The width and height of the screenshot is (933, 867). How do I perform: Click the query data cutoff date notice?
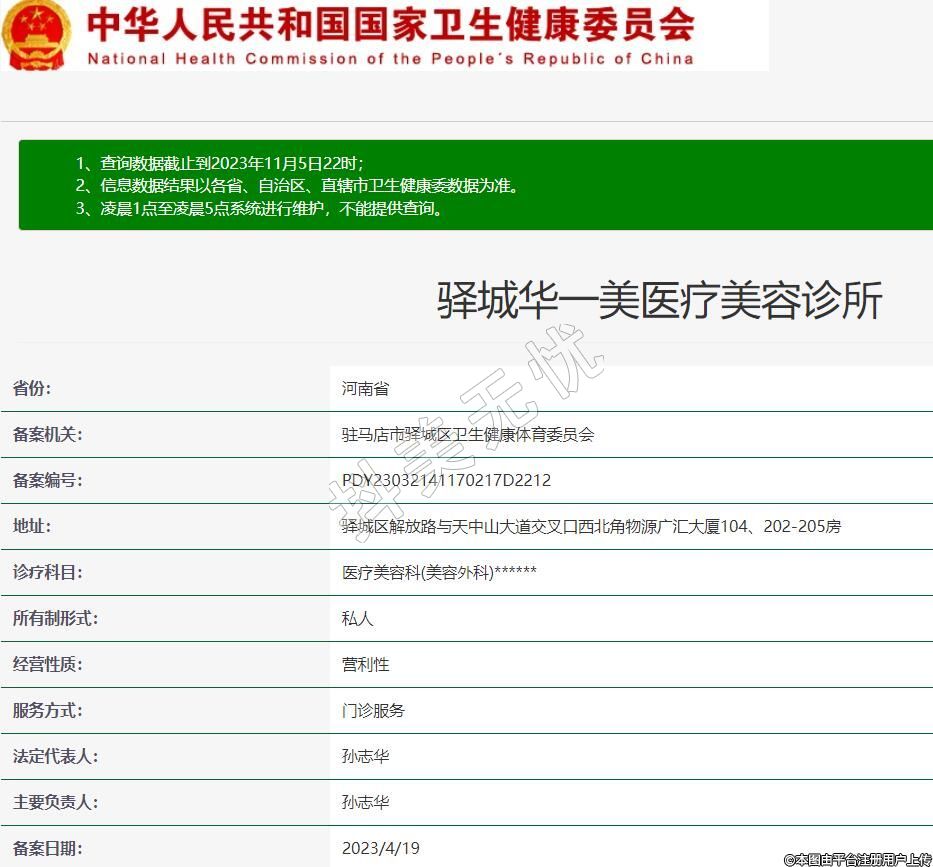coord(220,163)
